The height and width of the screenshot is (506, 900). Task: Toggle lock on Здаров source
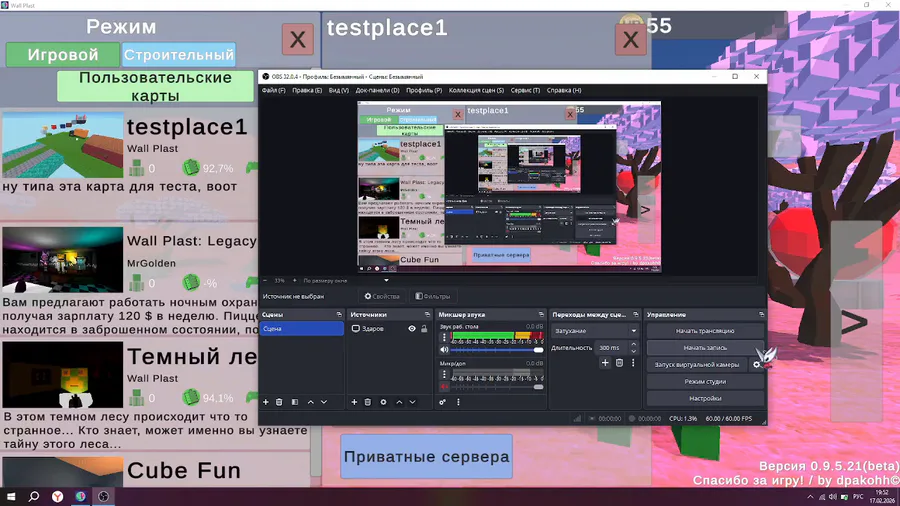click(424, 329)
